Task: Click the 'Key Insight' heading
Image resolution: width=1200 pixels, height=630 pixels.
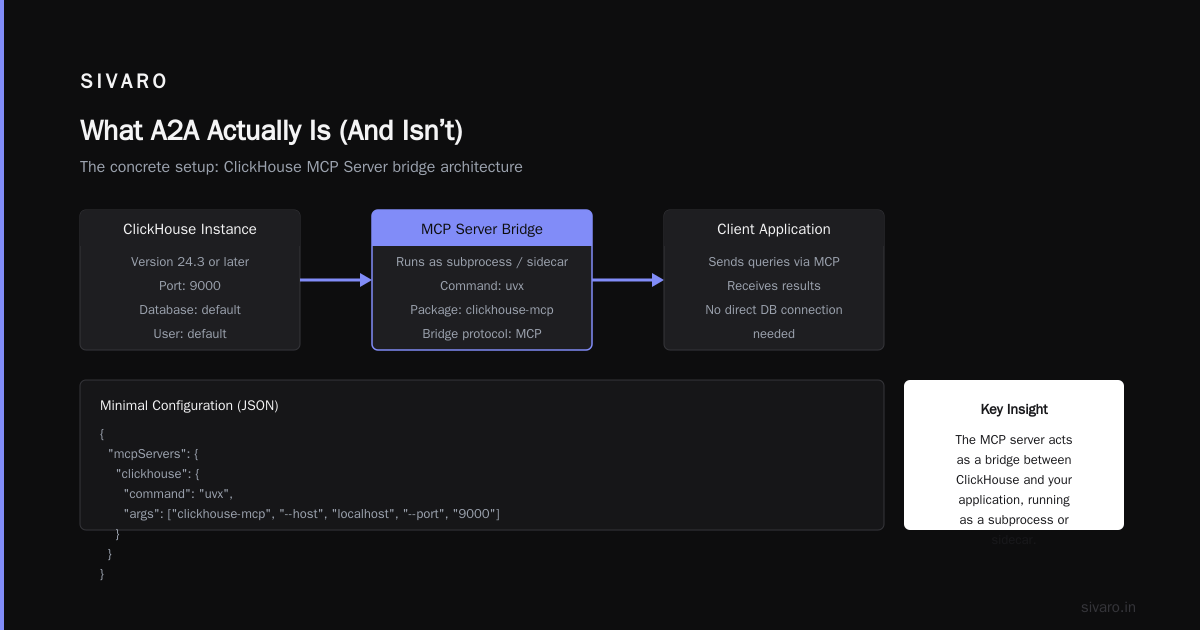Action: click(1014, 410)
